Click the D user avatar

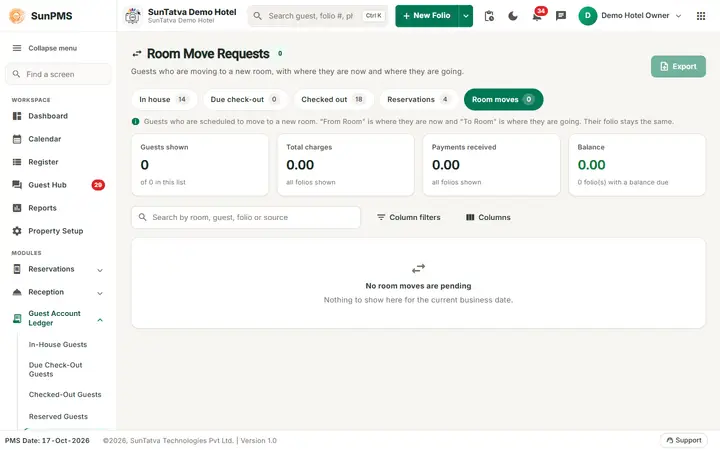588,16
